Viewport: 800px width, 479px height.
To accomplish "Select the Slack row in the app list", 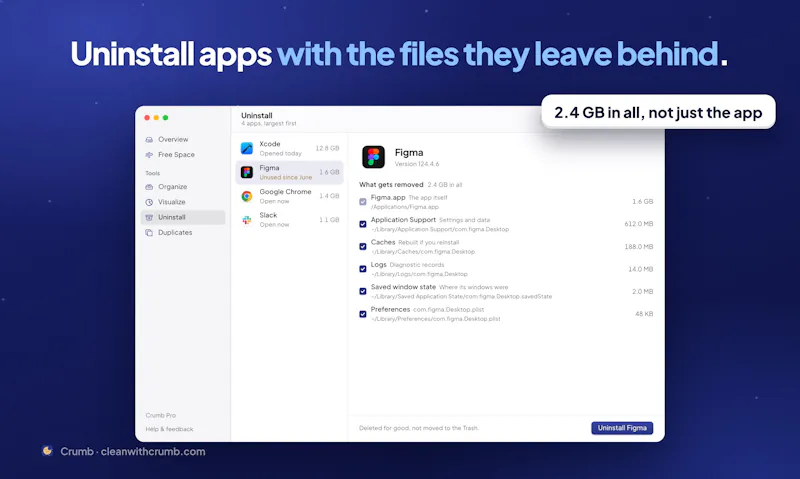I will pyautogui.click(x=289, y=220).
